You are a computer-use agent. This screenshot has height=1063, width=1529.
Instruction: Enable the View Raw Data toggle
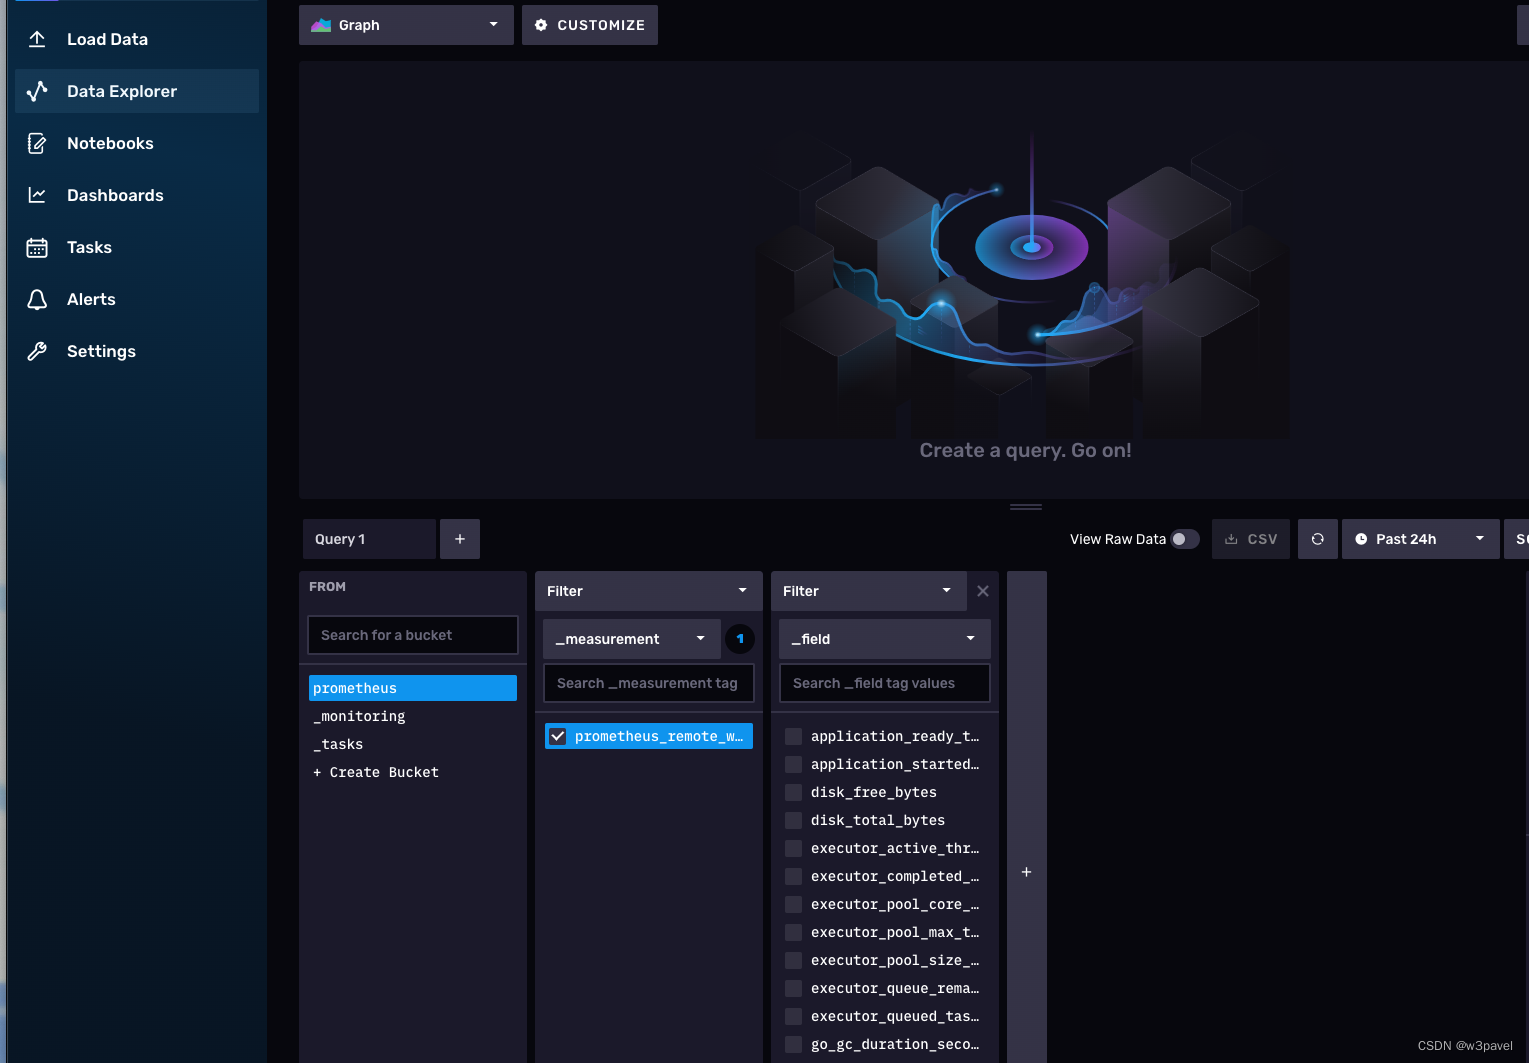coord(1185,538)
